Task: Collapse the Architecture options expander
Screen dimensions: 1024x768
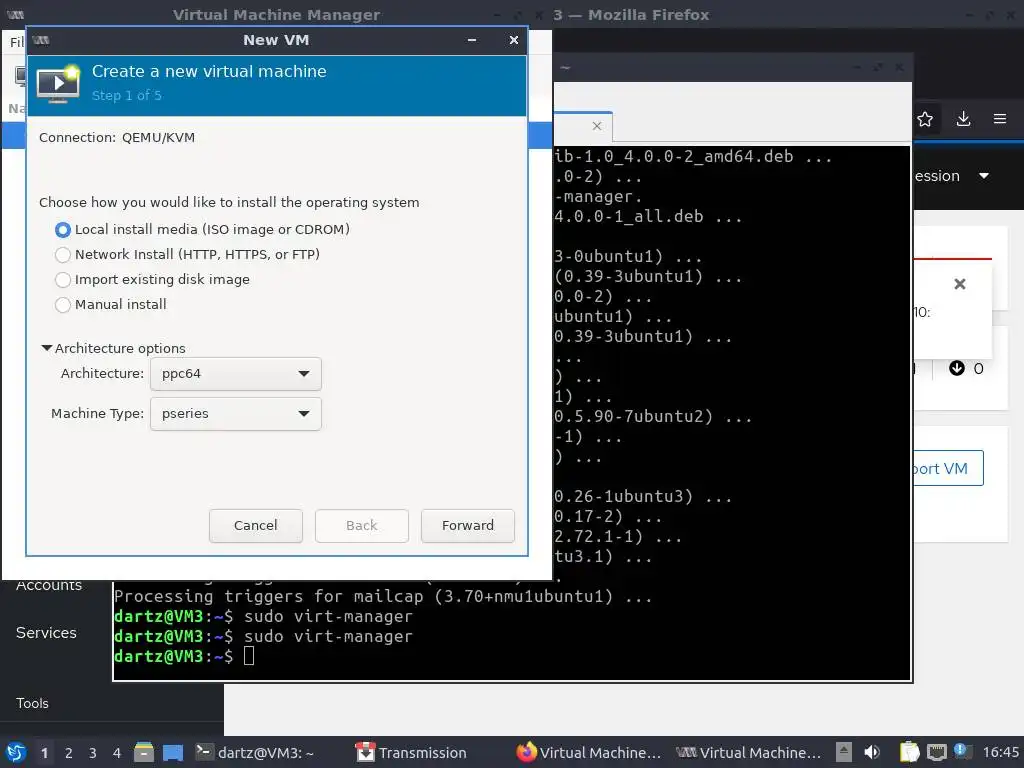Action: tap(113, 348)
